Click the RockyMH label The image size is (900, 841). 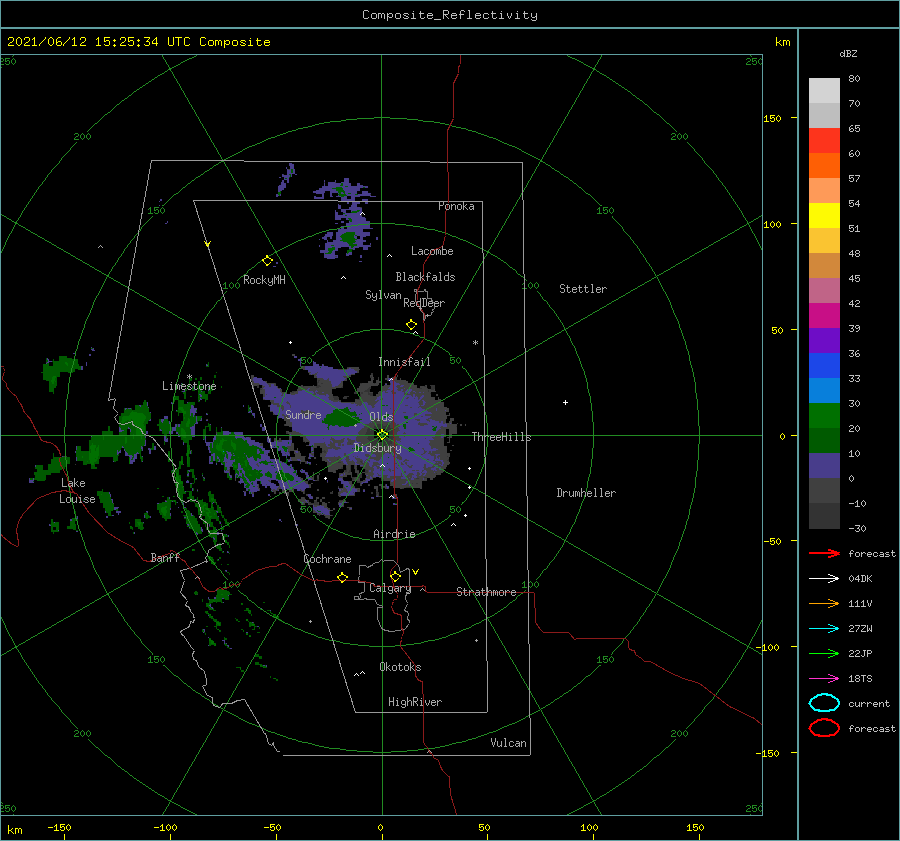[x=264, y=280]
